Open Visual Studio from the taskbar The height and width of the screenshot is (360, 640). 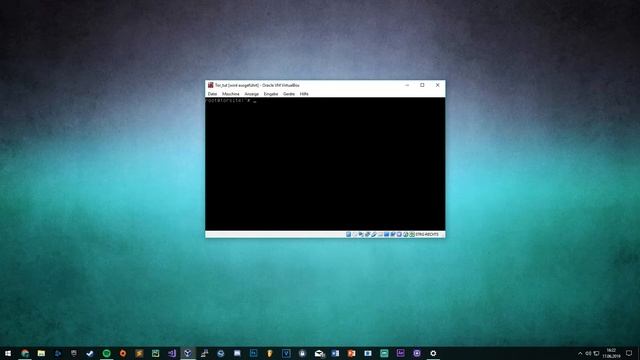[172, 353]
